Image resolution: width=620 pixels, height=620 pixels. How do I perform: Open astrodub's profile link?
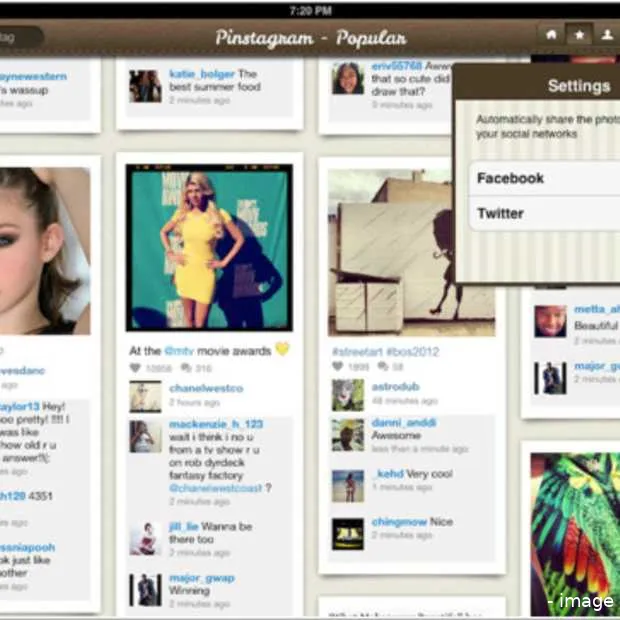pyautogui.click(x=395, y=386)
